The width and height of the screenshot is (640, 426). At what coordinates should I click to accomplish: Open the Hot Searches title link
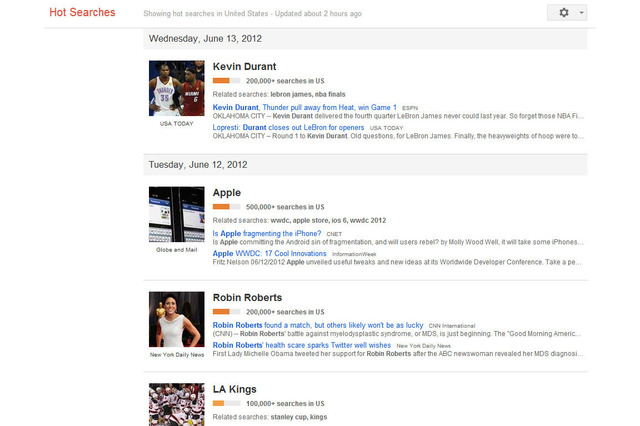point(82,12)
